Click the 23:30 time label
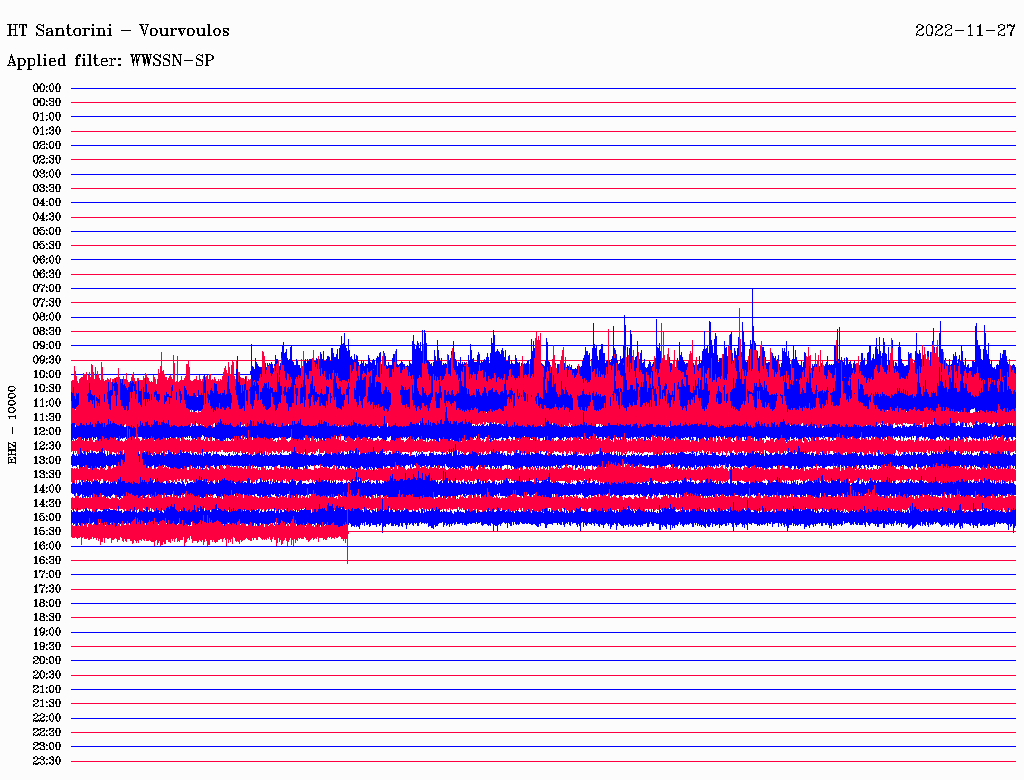This screenshot has height=780, width=1024. [x=47, y=761]
